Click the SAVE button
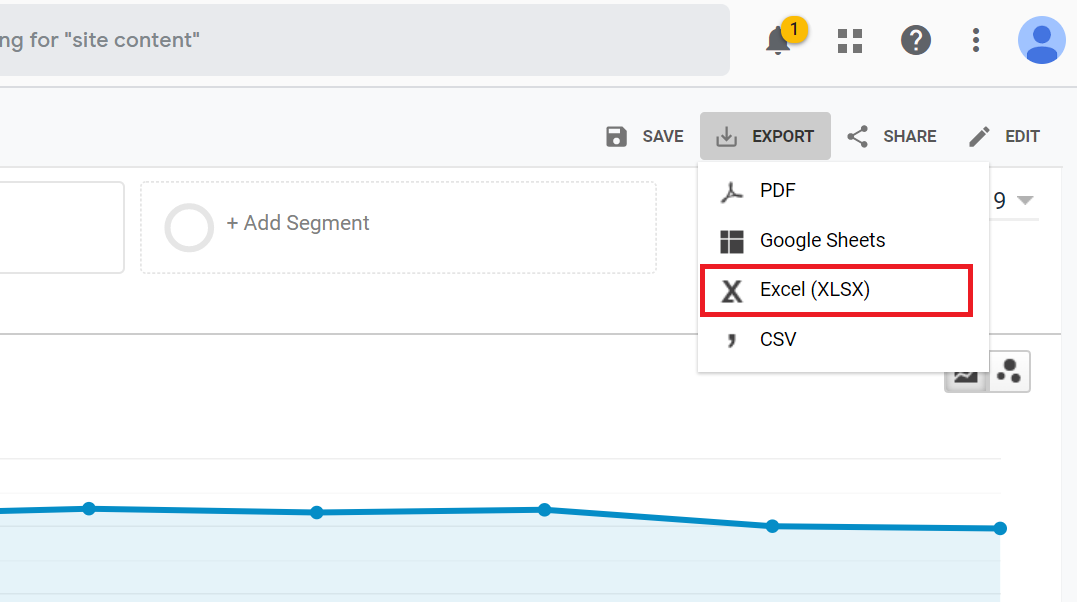The width and height of the screenshot is (1077, 602). pyautogui.click(x=645, y=136)
